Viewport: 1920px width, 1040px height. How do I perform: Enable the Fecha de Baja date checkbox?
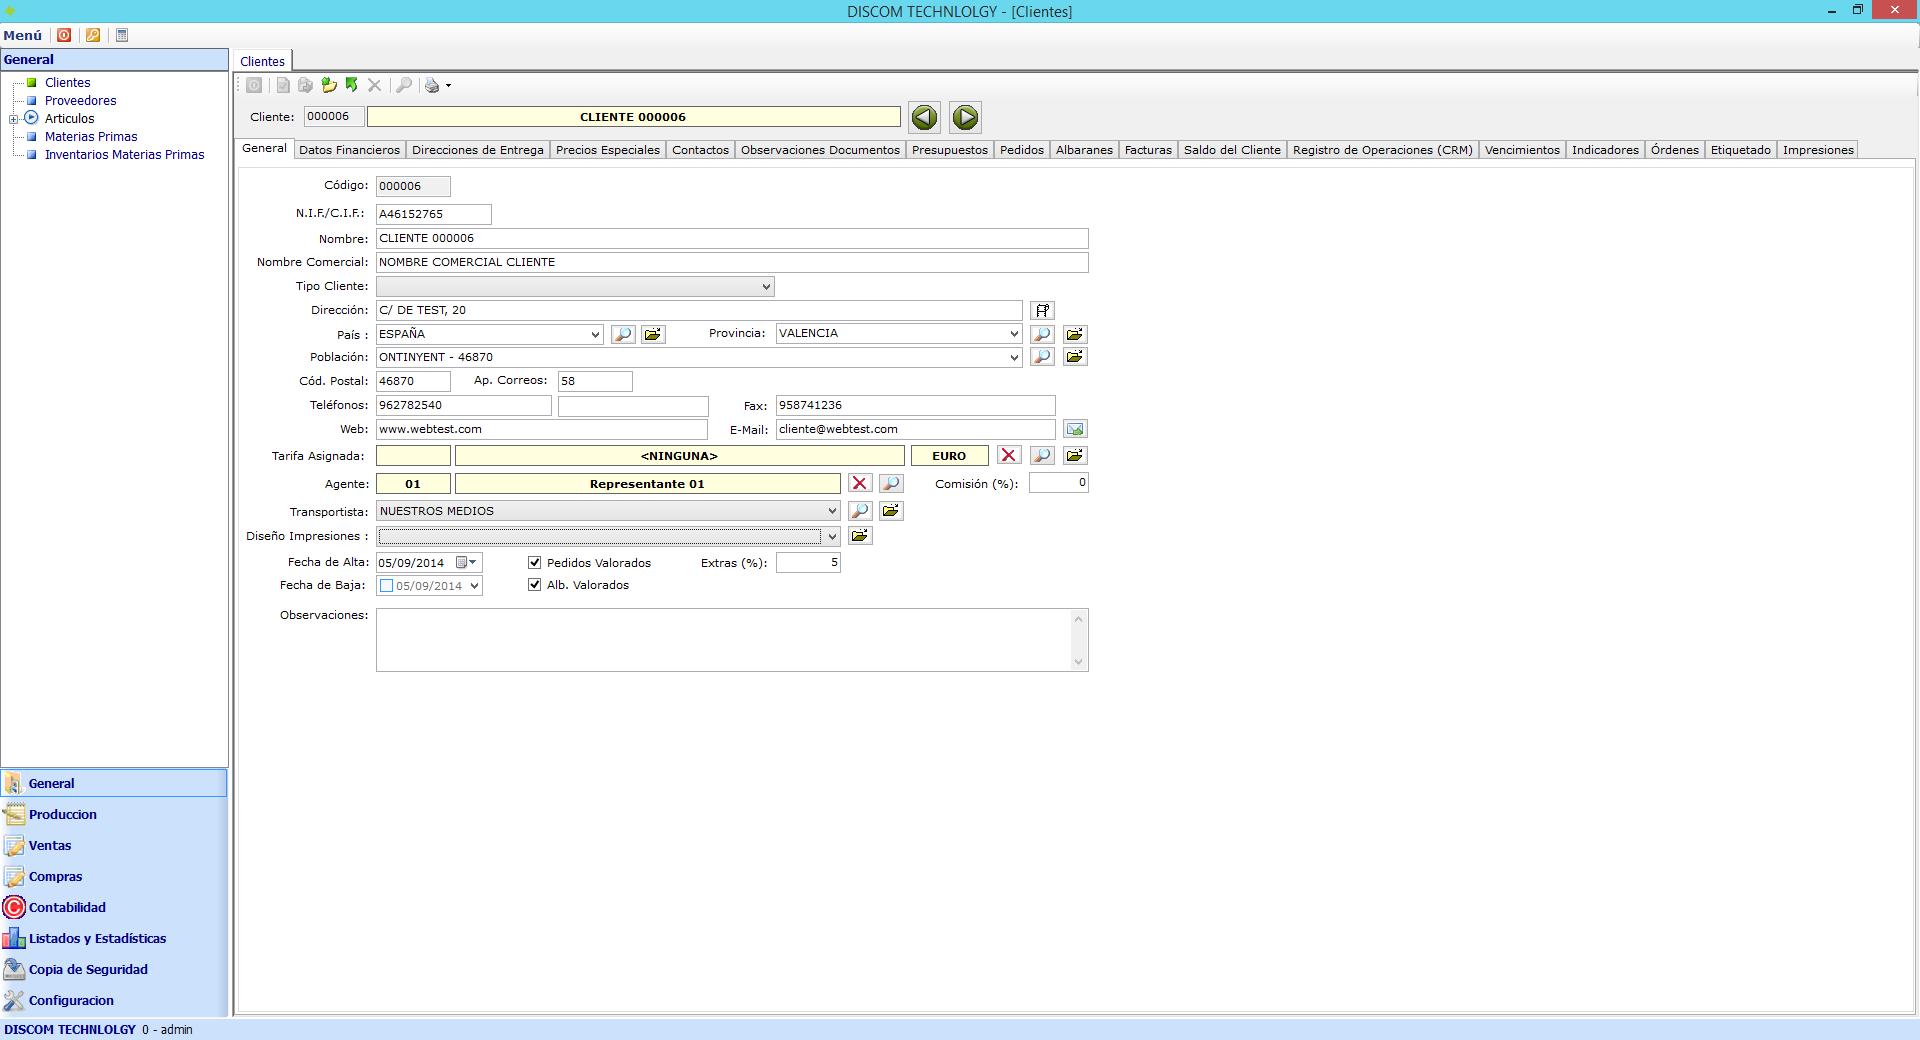point(387,586)
